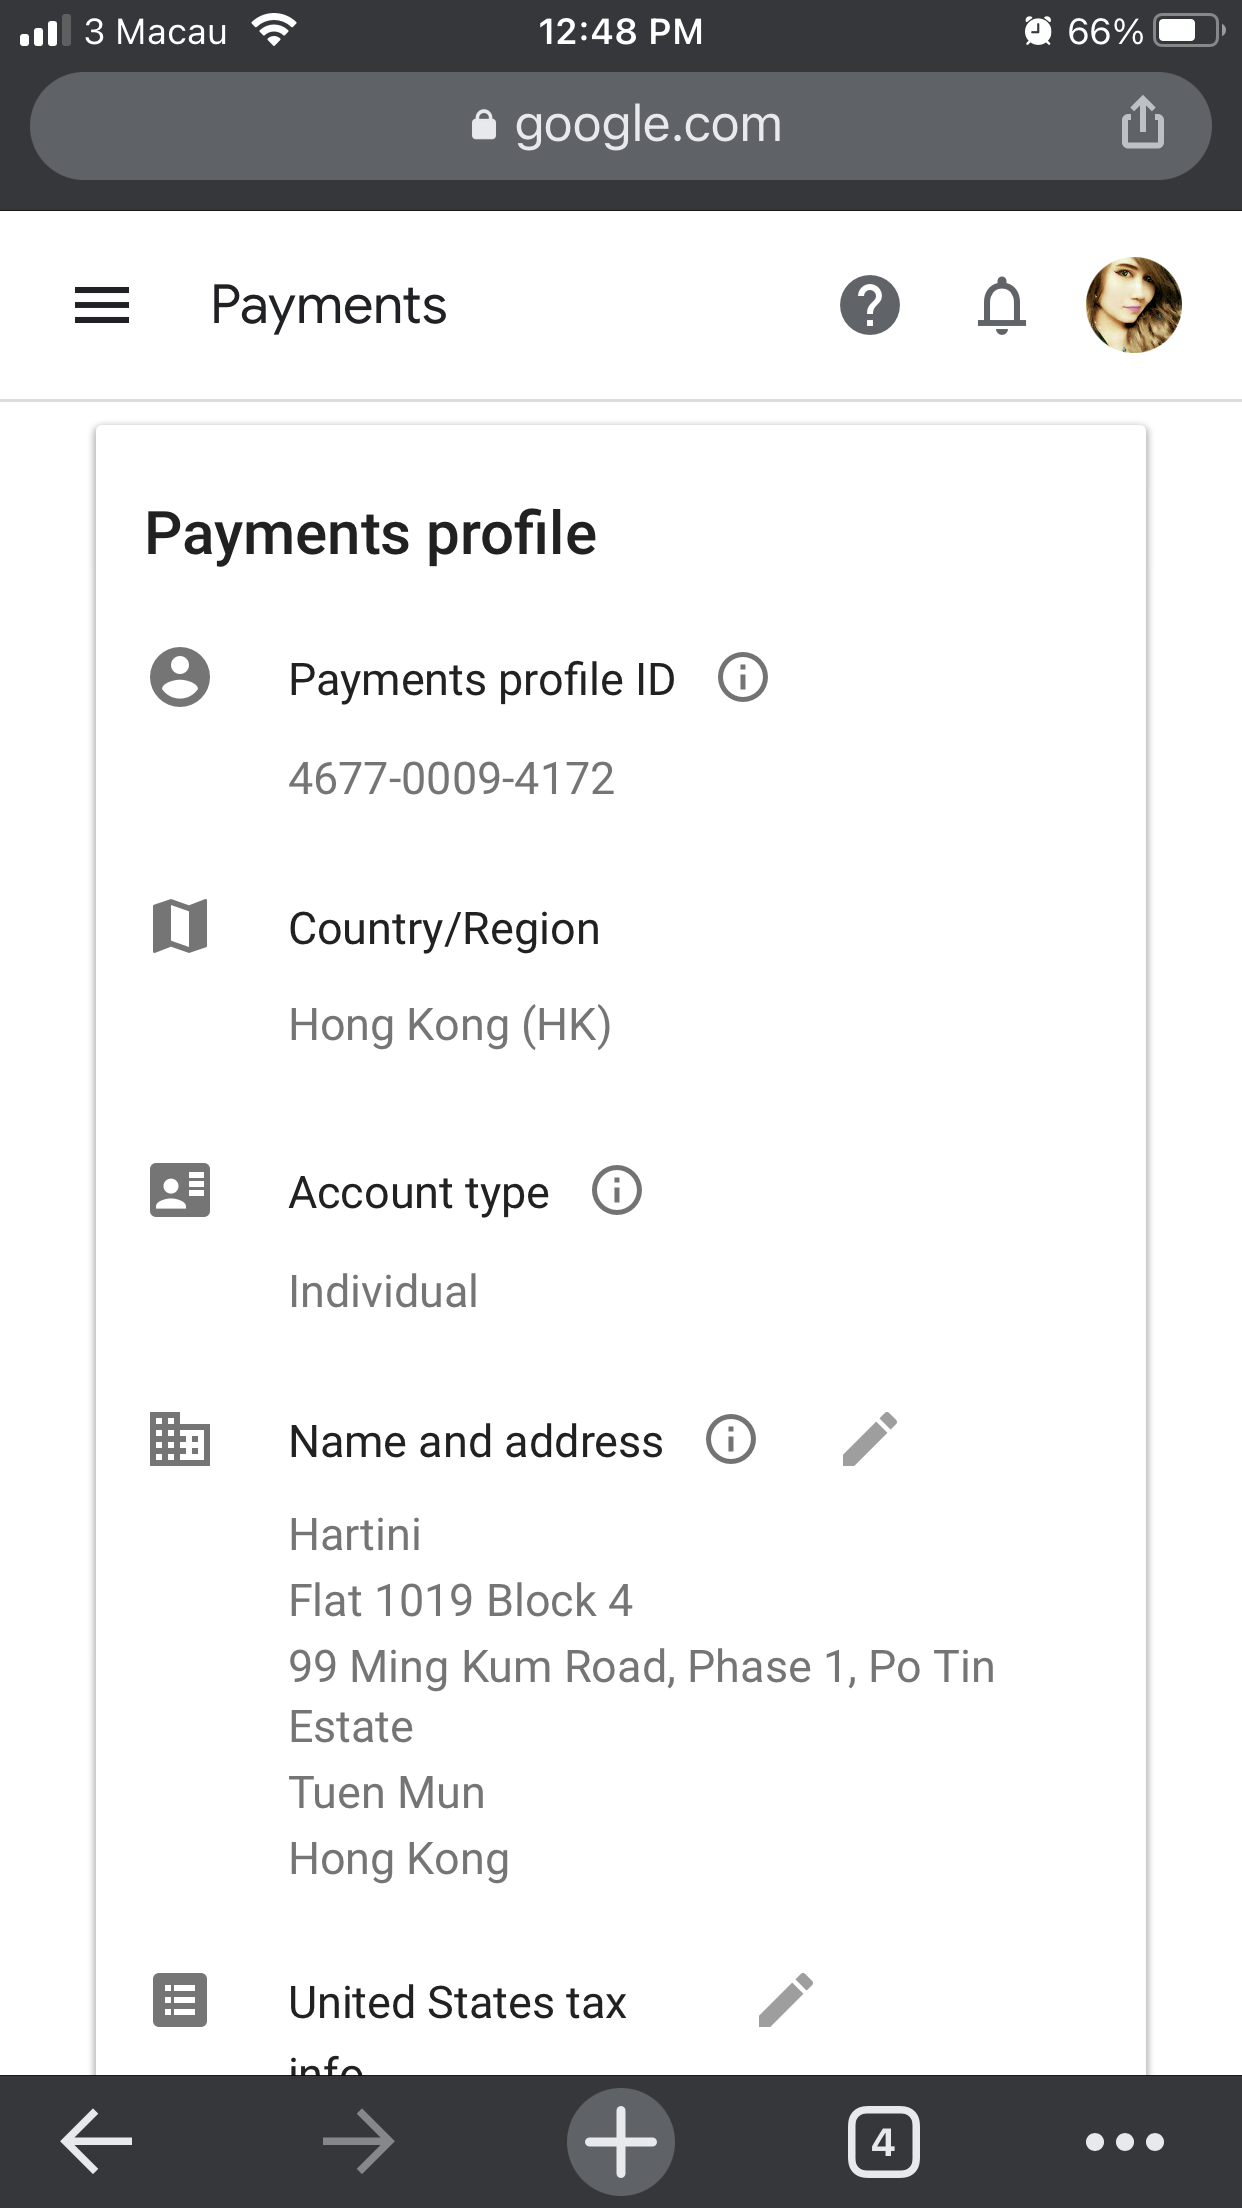Image resolution: width=1242 pixels, height=2208 pixels.
Task: Edit name and address pencil icon
Action: point(870,1440)
